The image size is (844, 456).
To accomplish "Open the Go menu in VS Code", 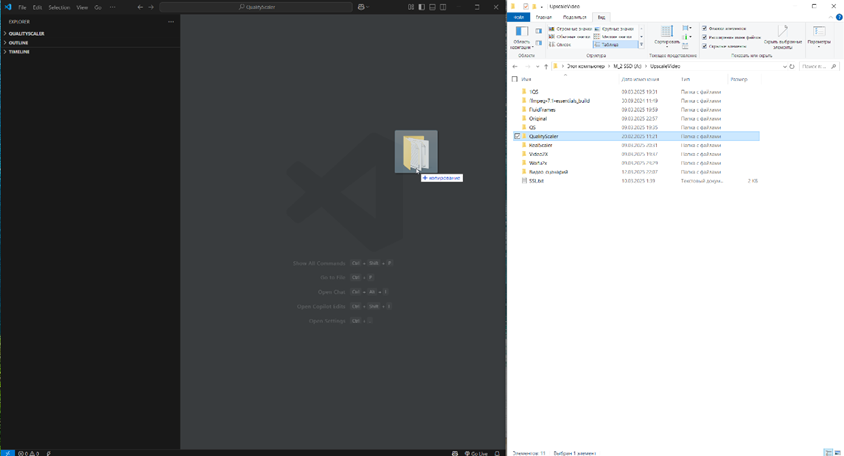I will (x=97, y=8).
